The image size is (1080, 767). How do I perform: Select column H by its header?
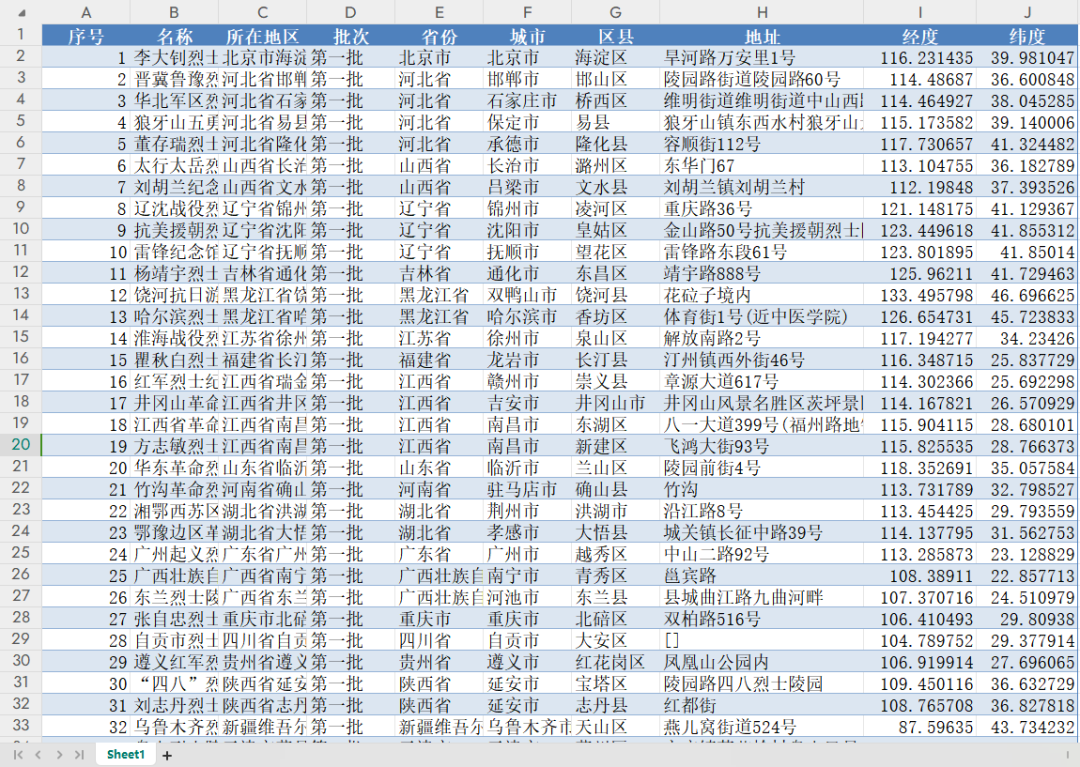pos(762,12)
